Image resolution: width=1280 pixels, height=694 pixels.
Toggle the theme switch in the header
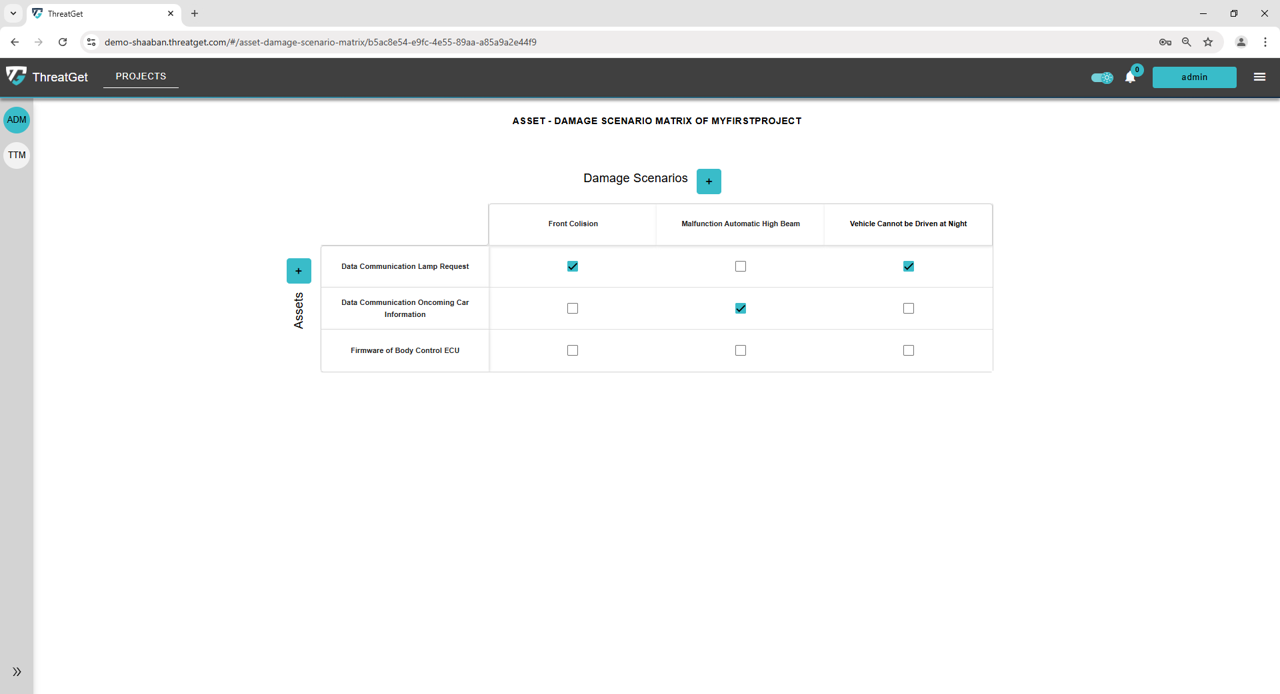1102,78
